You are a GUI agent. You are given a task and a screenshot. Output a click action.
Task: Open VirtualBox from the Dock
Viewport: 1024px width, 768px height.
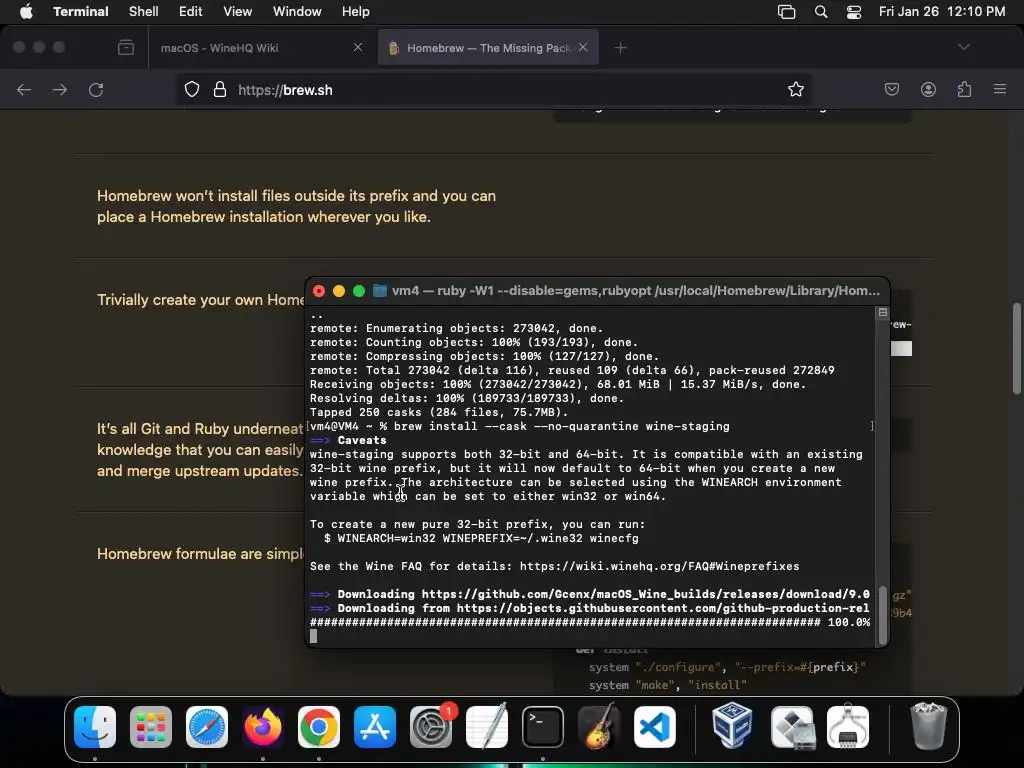click(x=732, y=727)
